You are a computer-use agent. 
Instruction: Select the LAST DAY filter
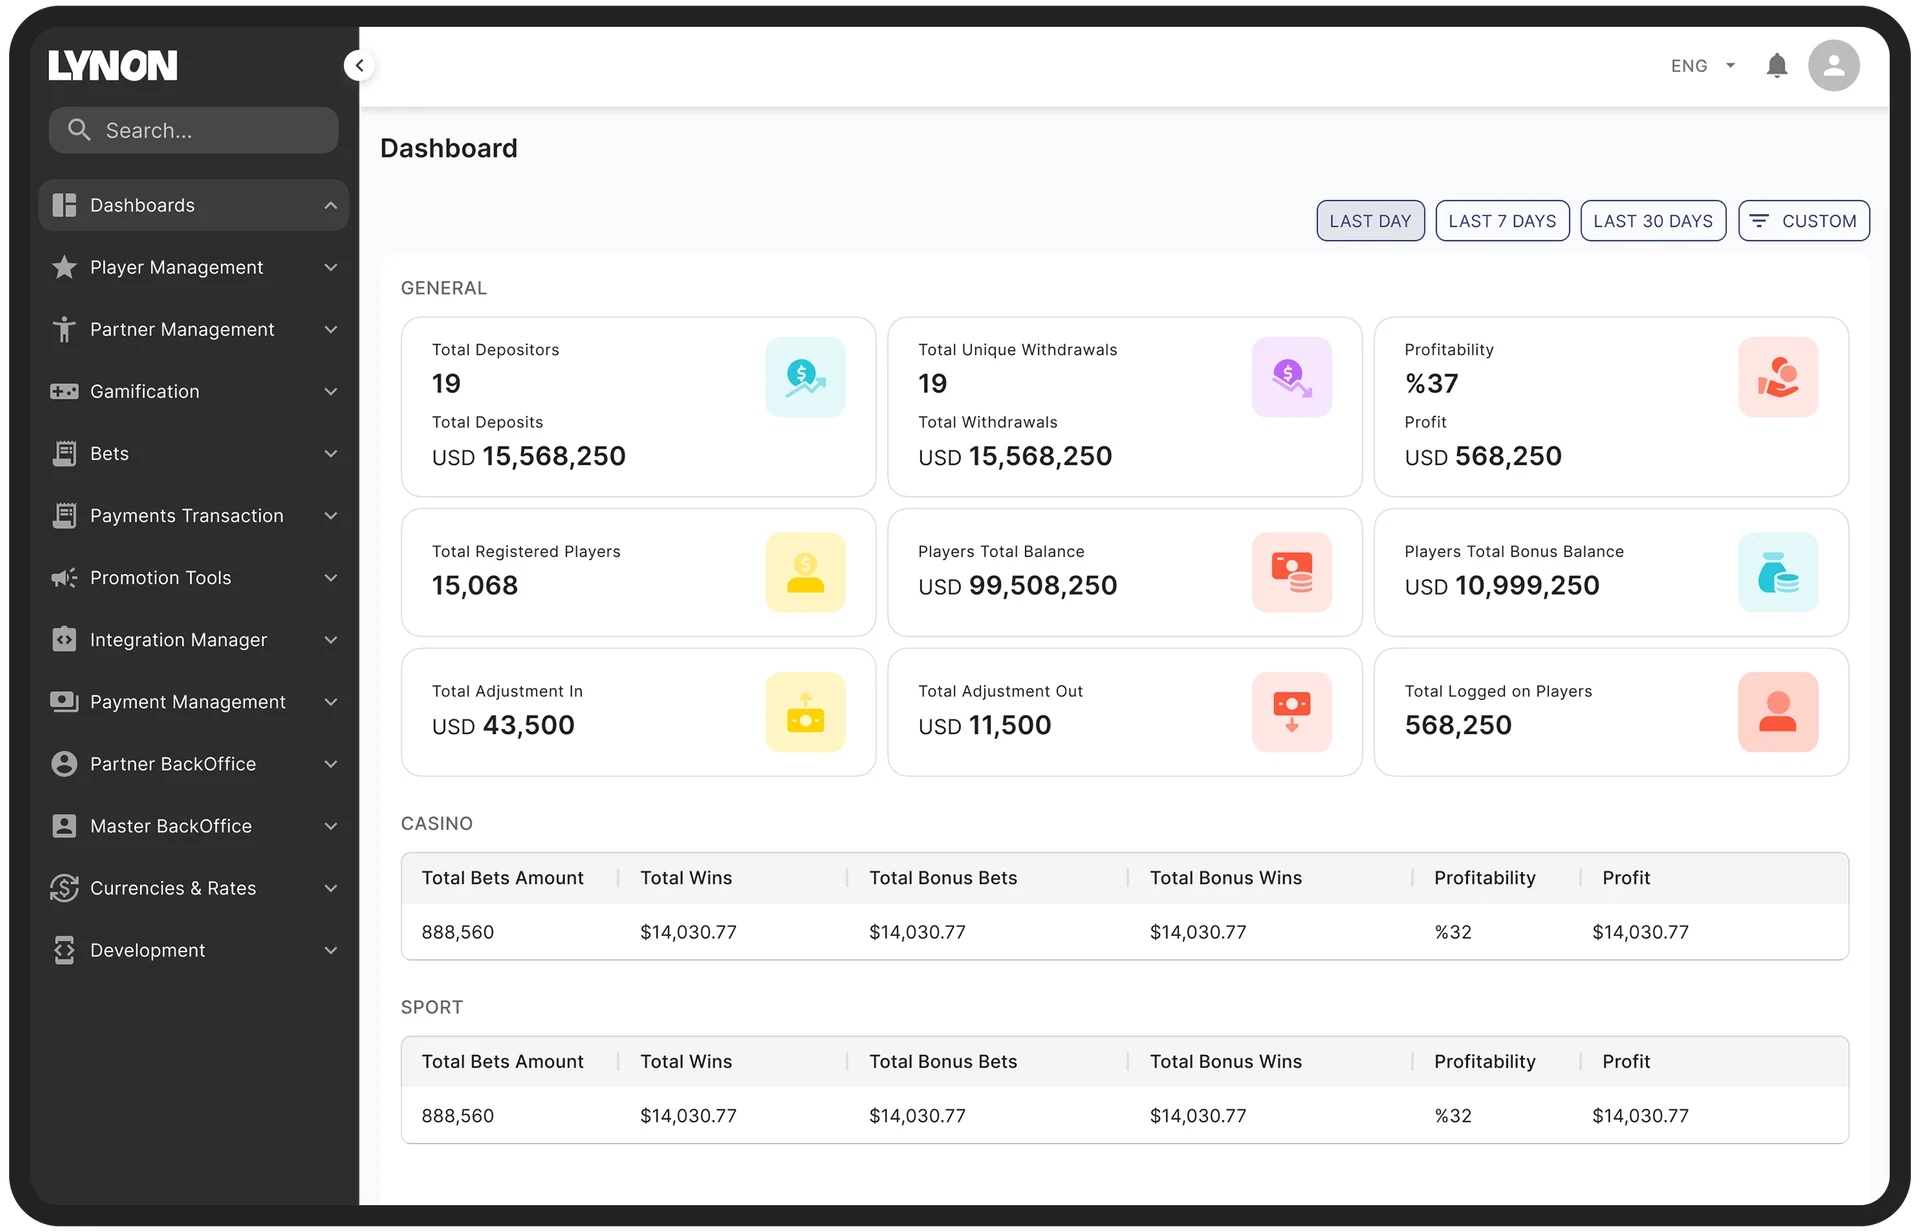pyautogui.click(x=1370, y=221)
